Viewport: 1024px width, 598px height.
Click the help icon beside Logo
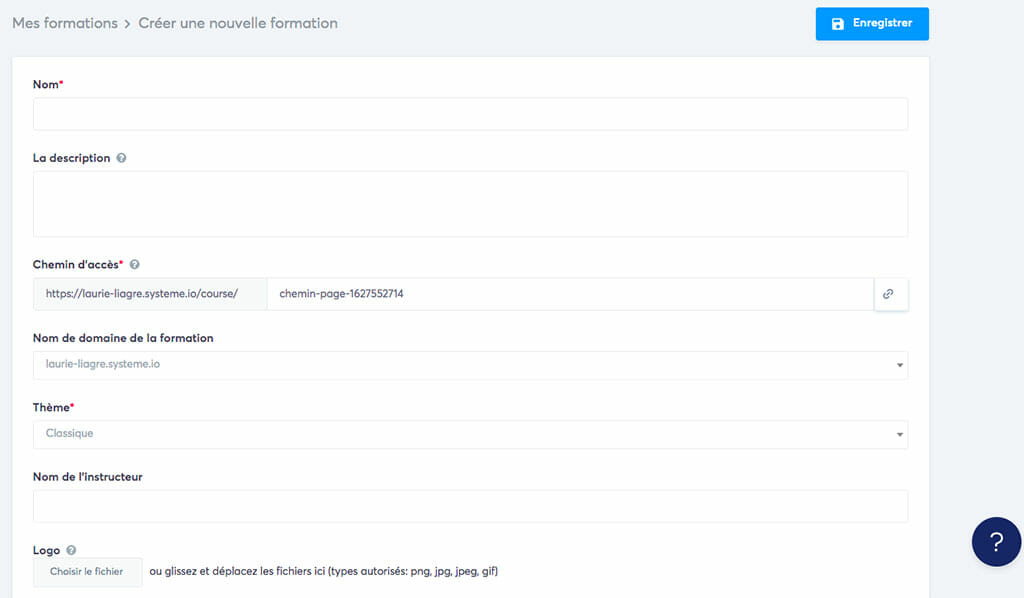pos(71,550)
